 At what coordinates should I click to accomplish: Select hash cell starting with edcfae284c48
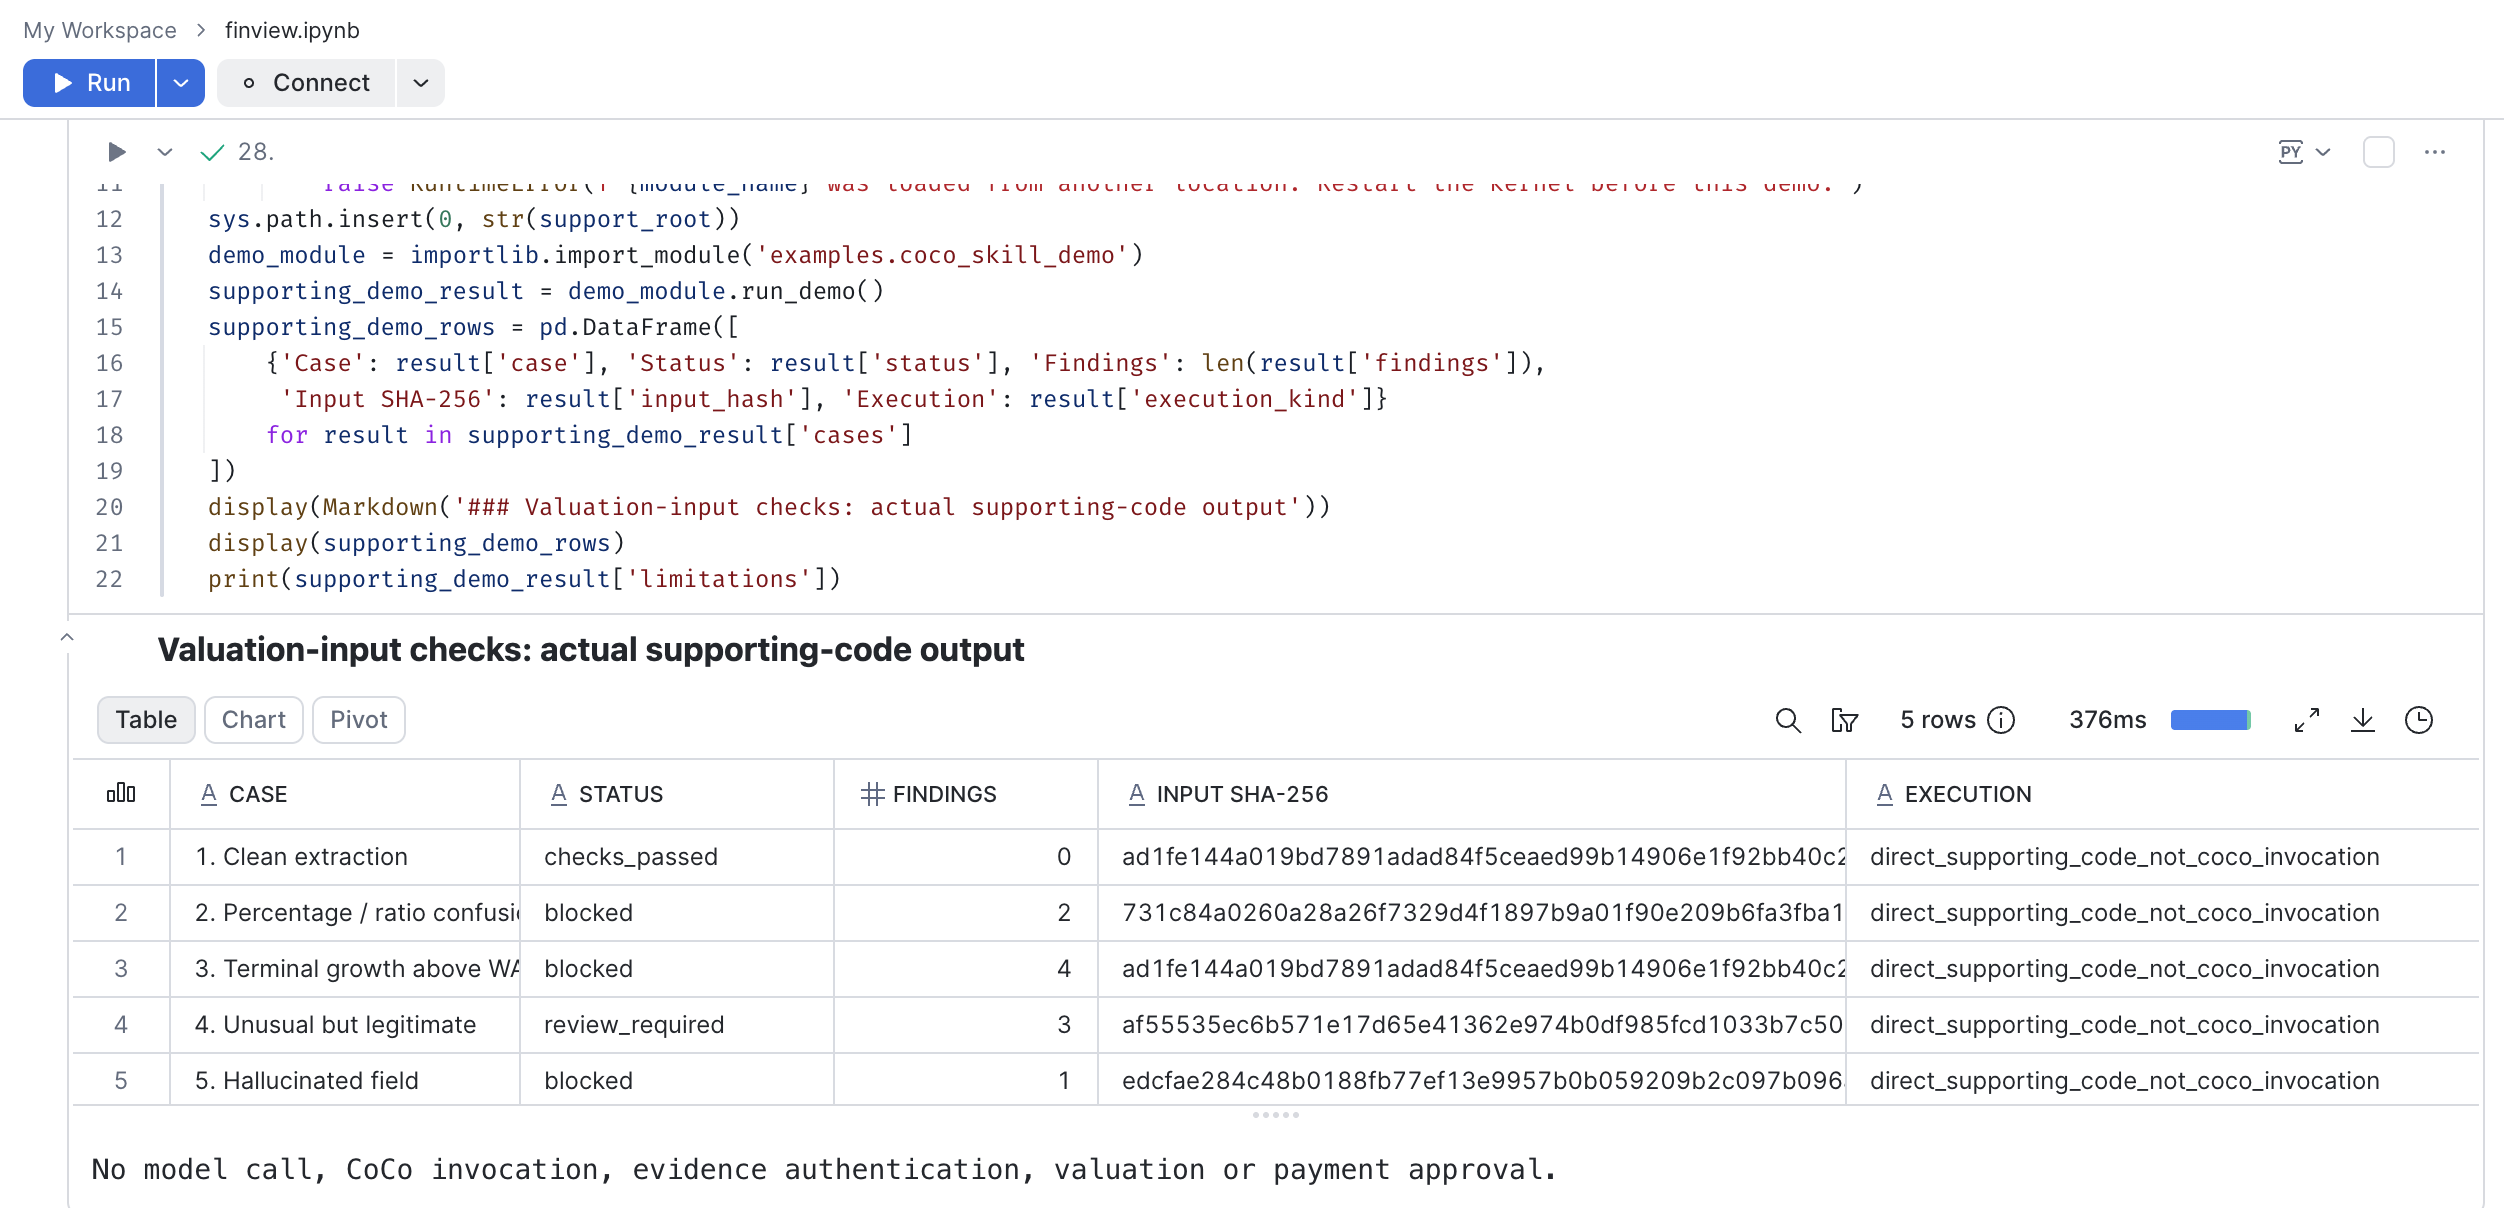coord(1472,1081)
